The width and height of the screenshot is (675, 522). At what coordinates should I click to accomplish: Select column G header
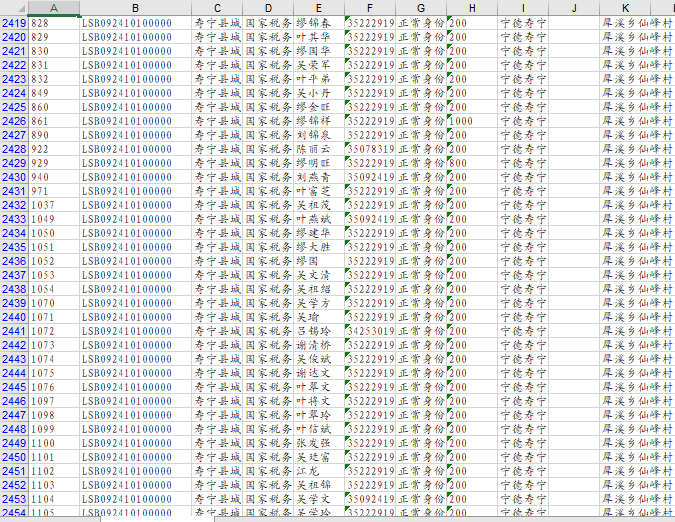coord(421,8)
